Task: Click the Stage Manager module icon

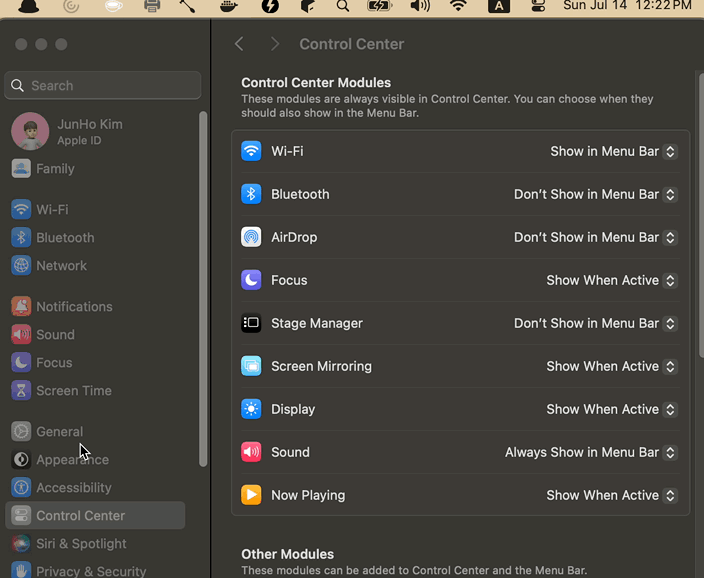Action: click(251, 323)
